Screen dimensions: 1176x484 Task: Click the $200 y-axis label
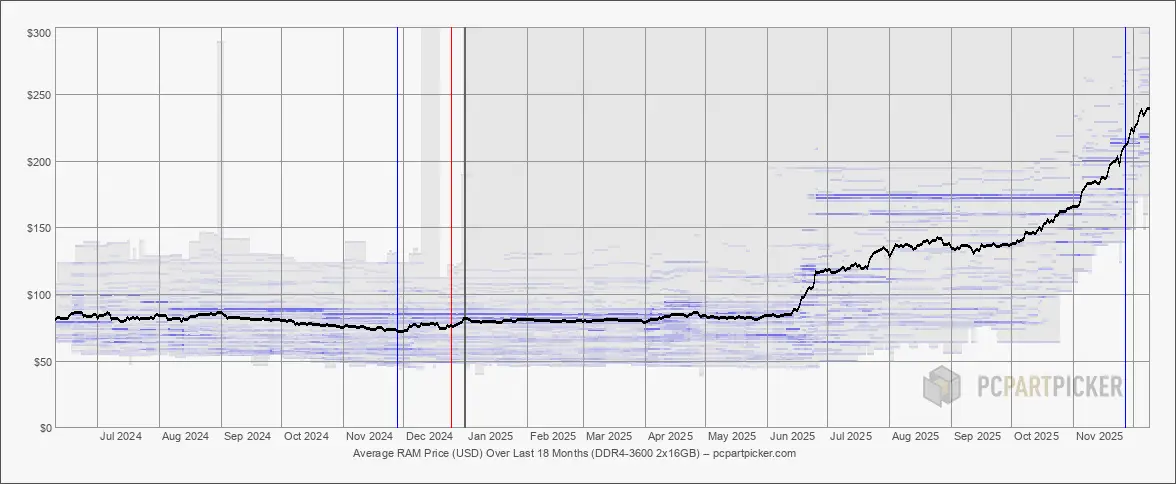39,162
